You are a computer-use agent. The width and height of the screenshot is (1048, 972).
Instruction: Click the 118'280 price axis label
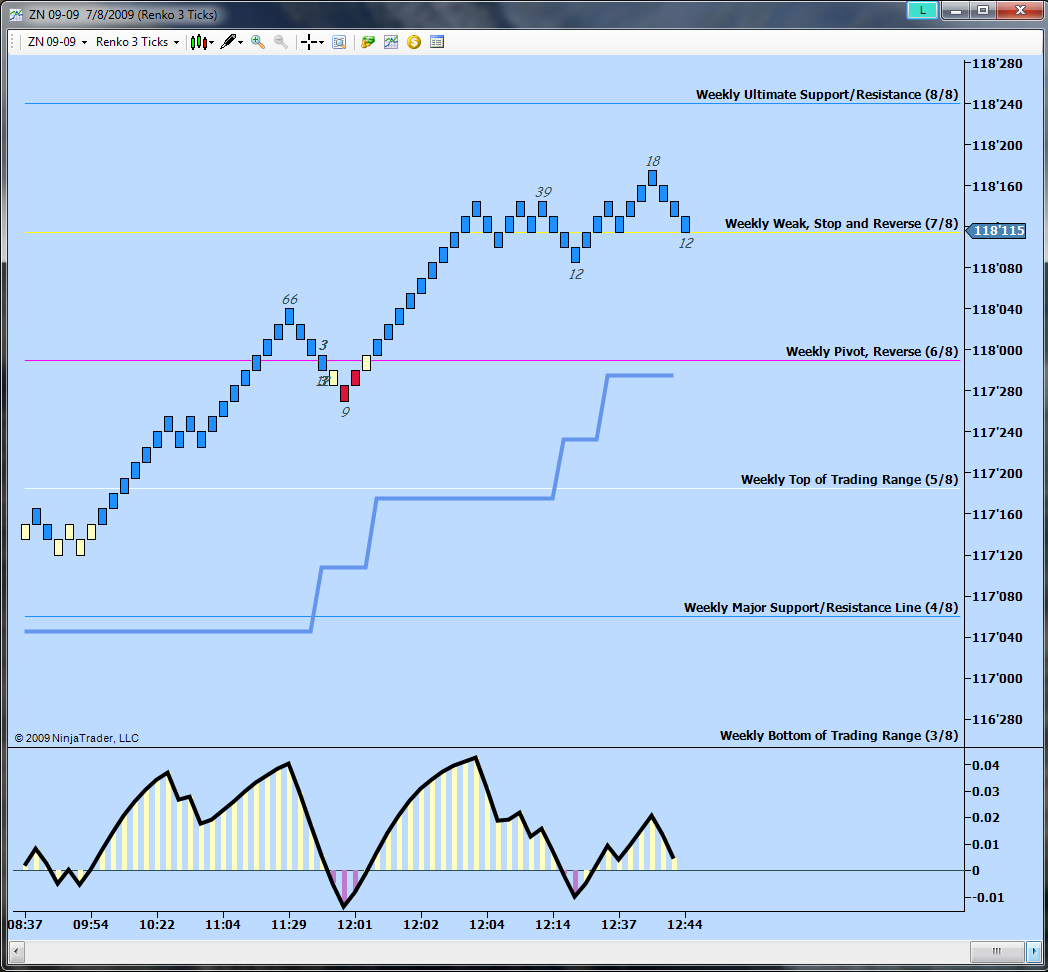(997, 64)
